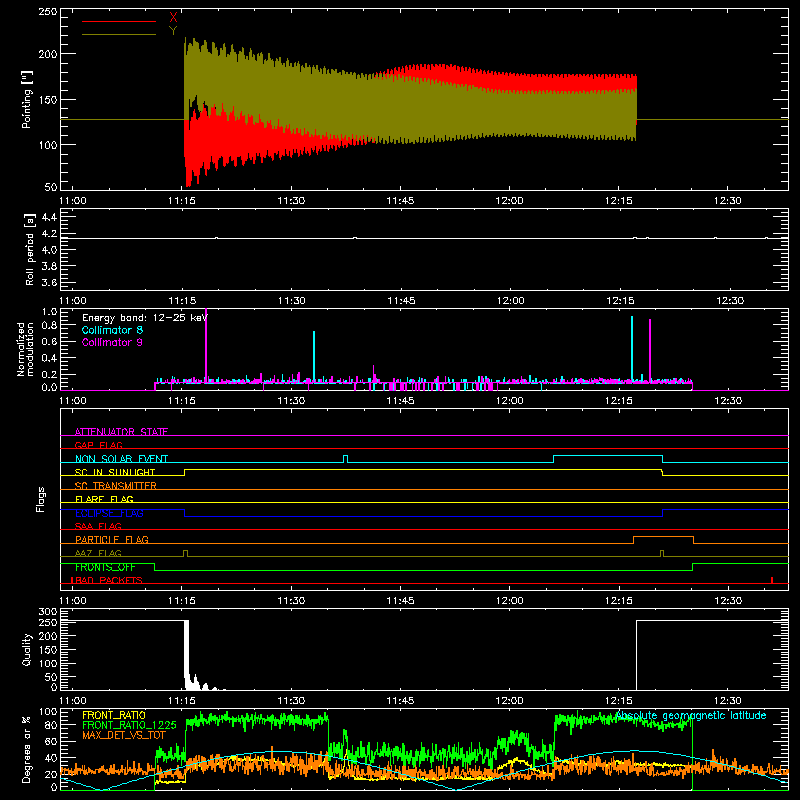Click 'Absolute geomagnetic latitude' legend text
The height and width of the screenshot is (800, 800).
pyautogui.click(x=691, y=715)
